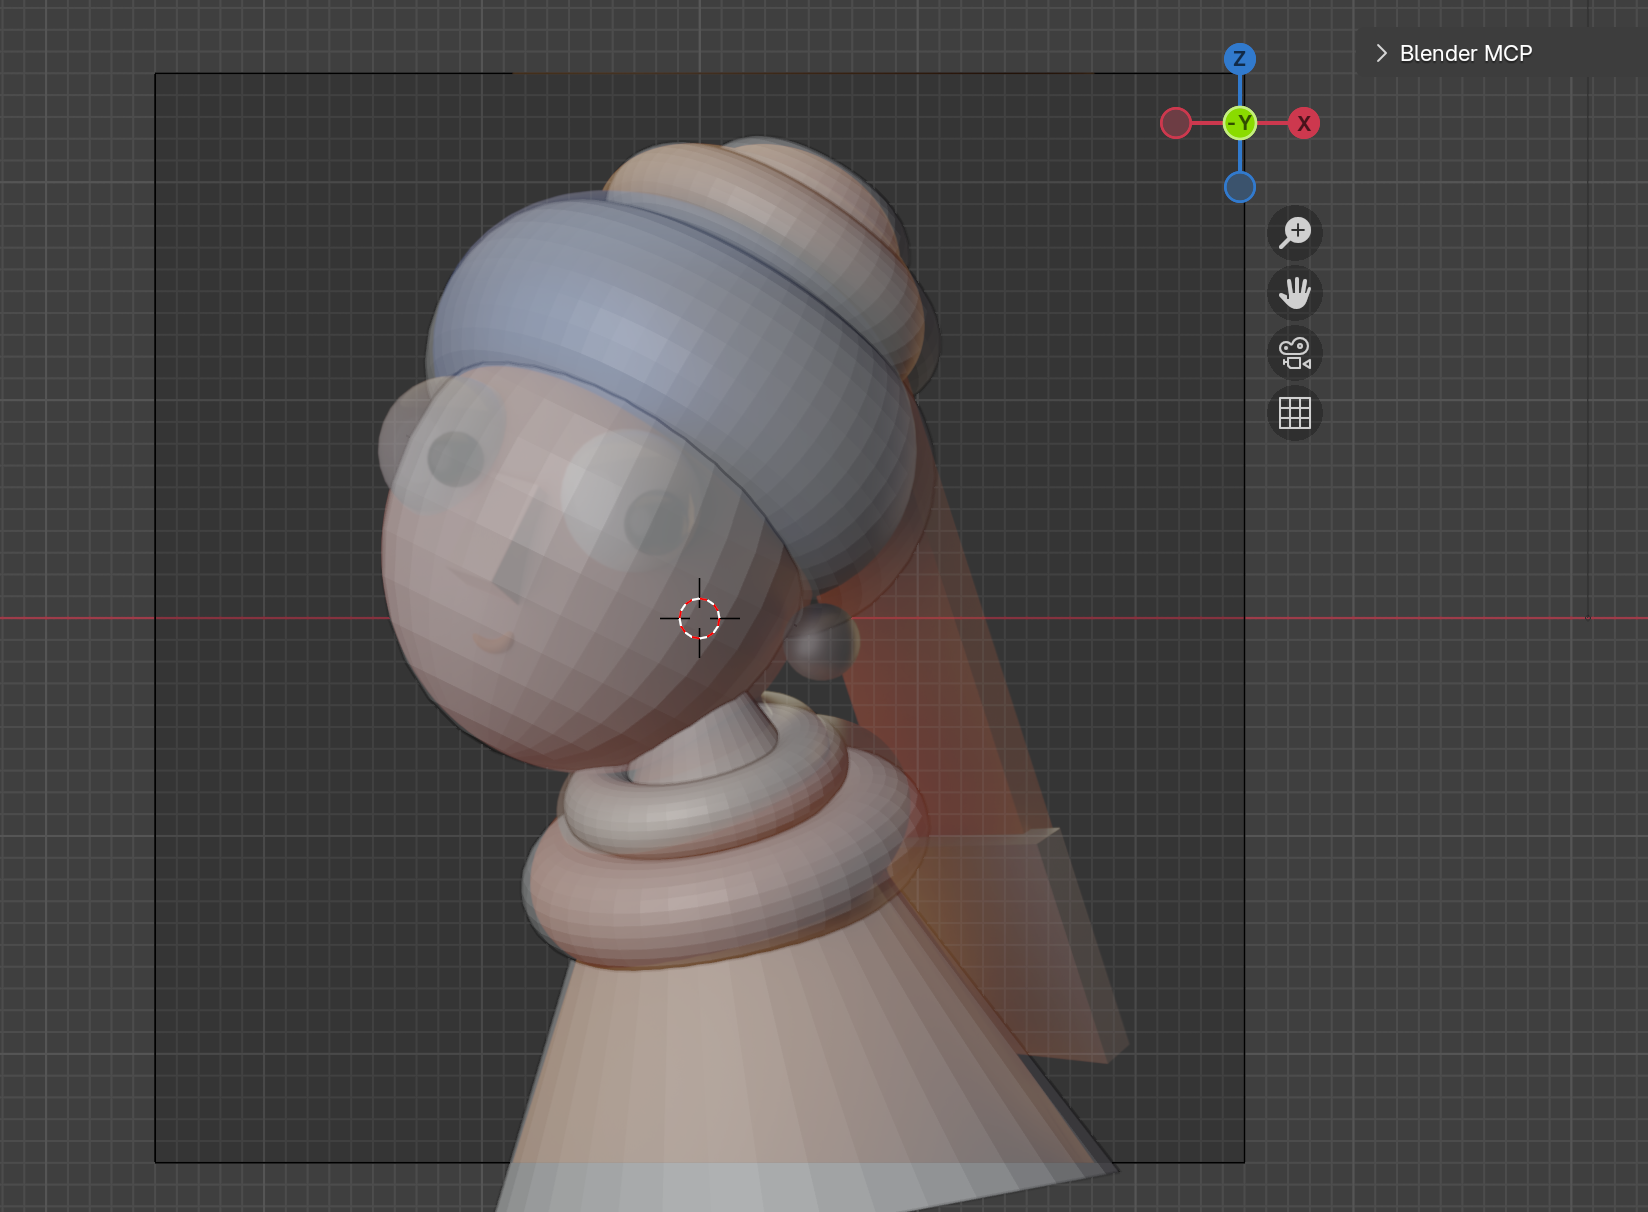
Task: Toggle perspective/orthographic grid icon
Action: coord(1295,413)
